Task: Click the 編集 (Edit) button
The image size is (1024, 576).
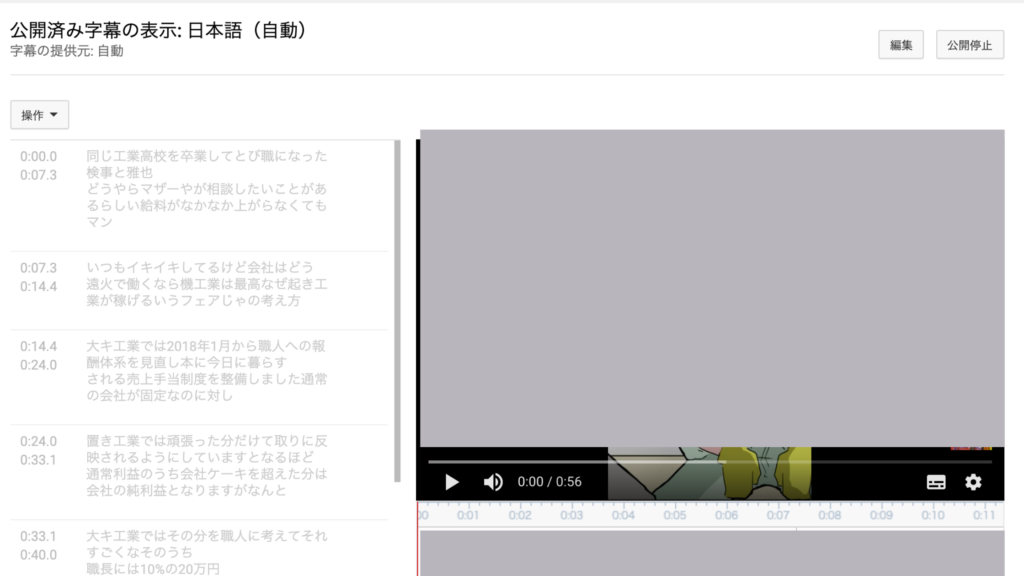Action: [901, 45]
